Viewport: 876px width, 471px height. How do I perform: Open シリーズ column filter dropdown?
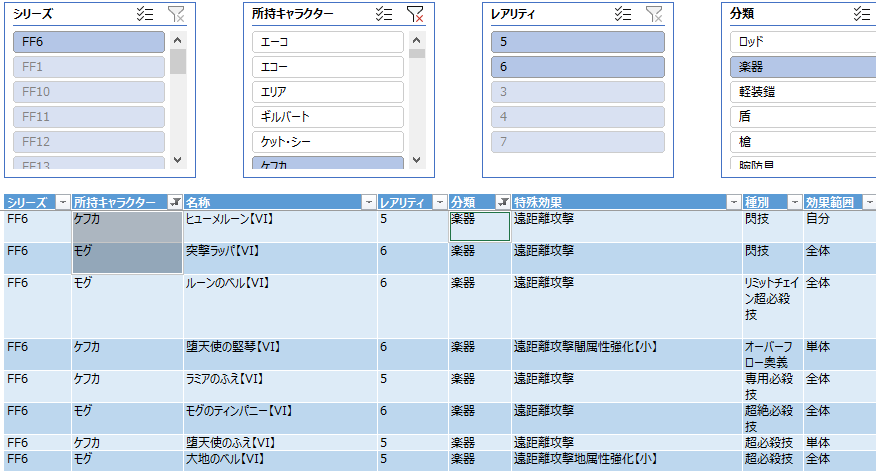click(63, 202)
